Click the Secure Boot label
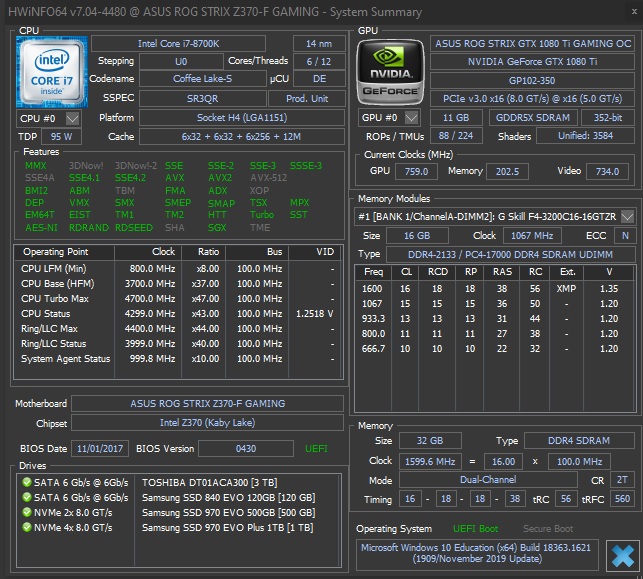643x579 pixels. (x=548, y=529)
